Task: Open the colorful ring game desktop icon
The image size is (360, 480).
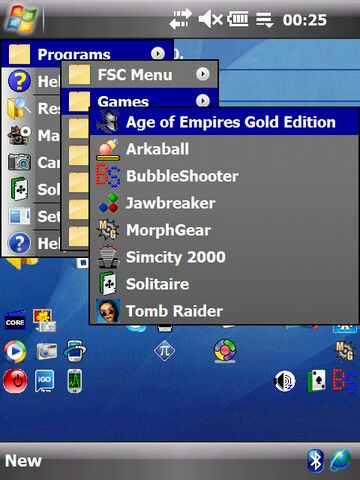Action: 225,351
